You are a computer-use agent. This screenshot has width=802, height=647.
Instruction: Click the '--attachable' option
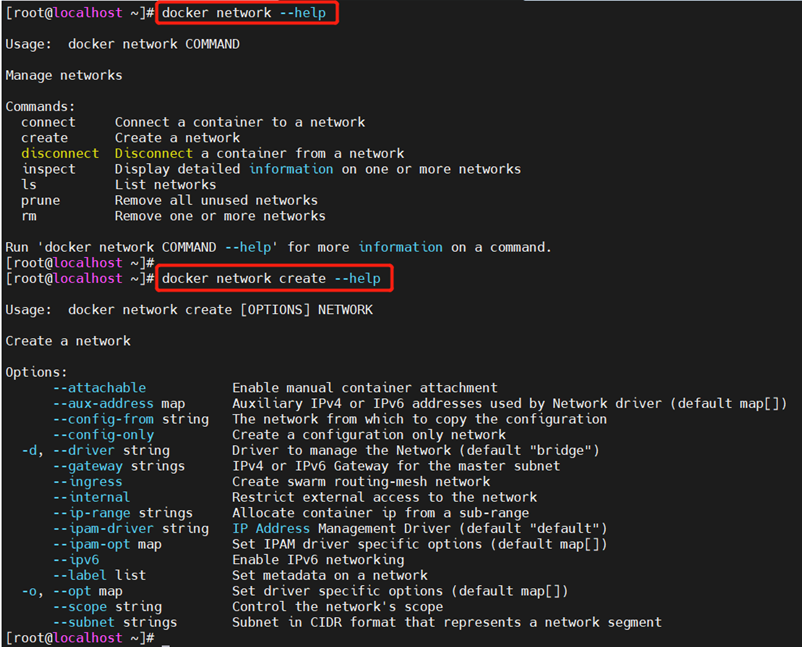[99, 388]
